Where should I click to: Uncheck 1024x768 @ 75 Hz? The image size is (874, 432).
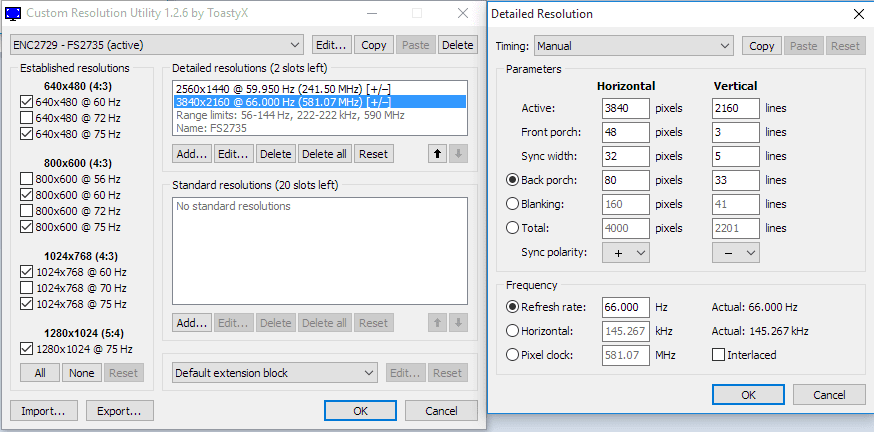[x=26, y=304]
